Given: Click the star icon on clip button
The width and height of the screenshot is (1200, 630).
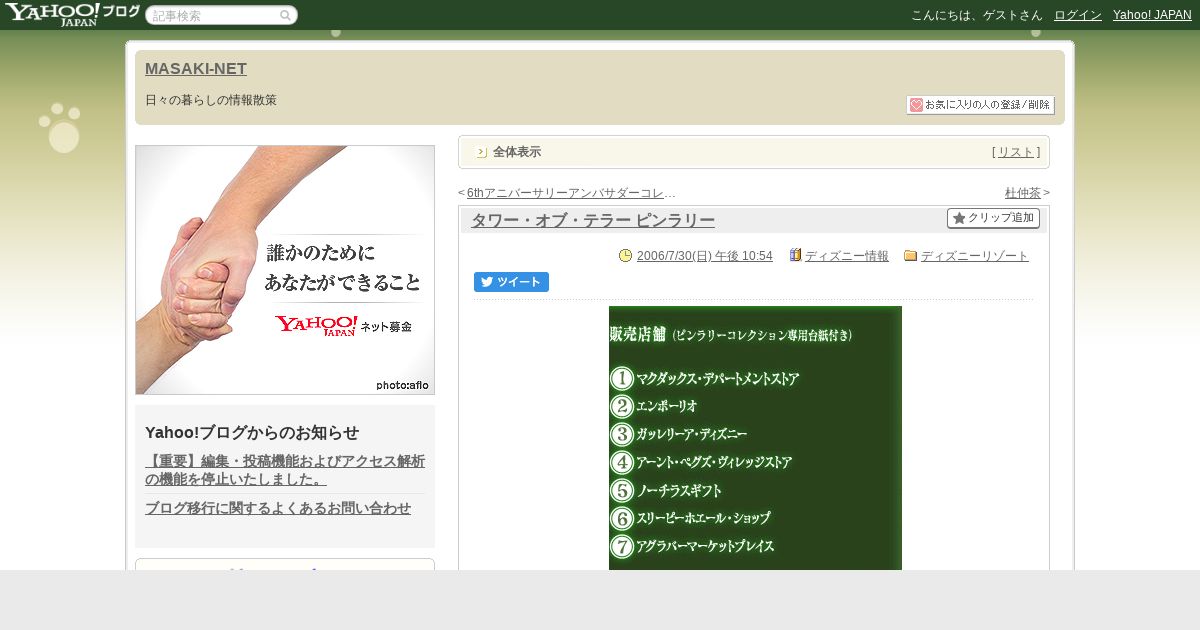Looking at the screenshot, I should [959, 218].
